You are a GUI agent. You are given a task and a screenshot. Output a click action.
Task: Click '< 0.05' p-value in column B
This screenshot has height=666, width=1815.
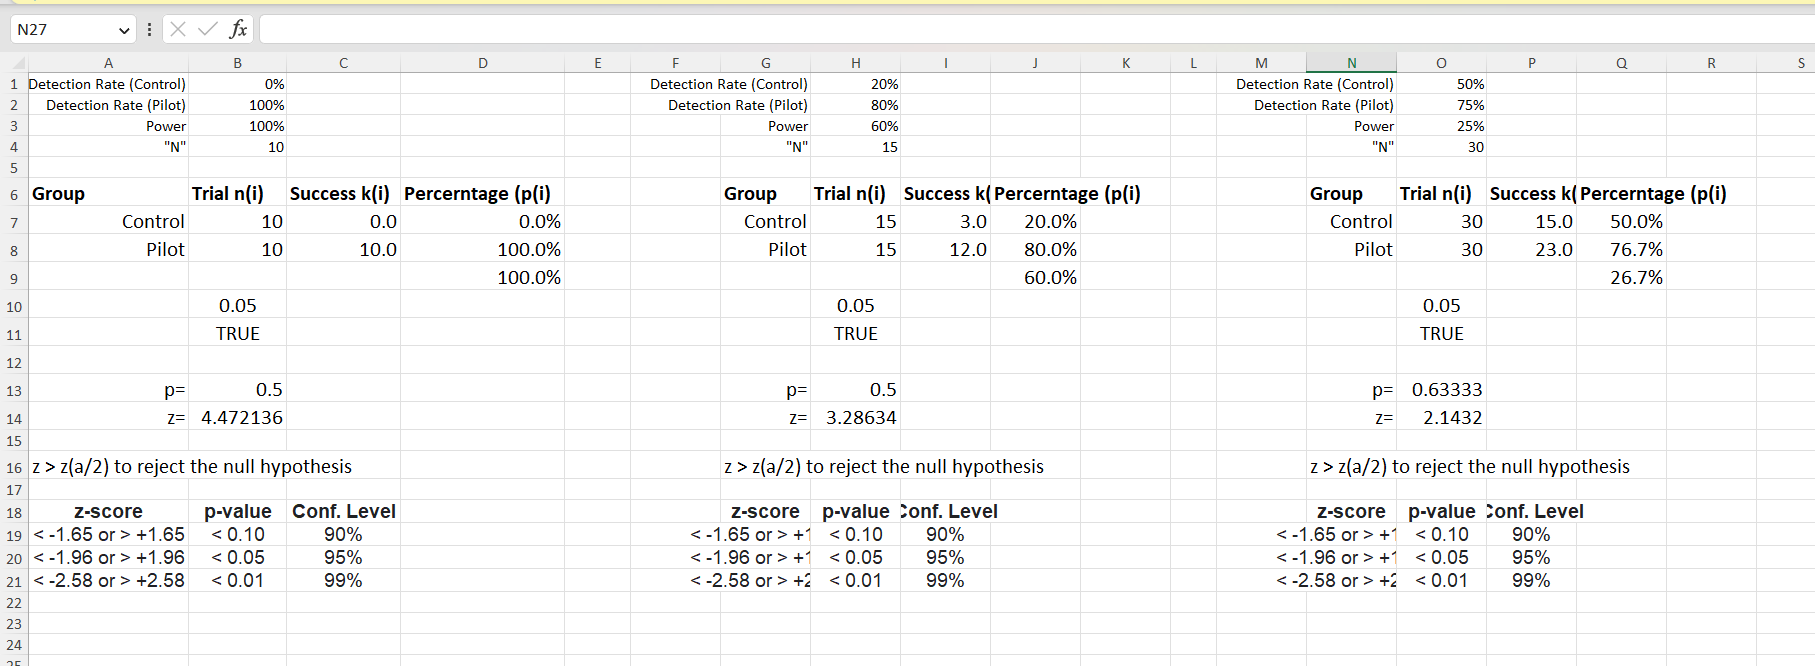[238, 558]
